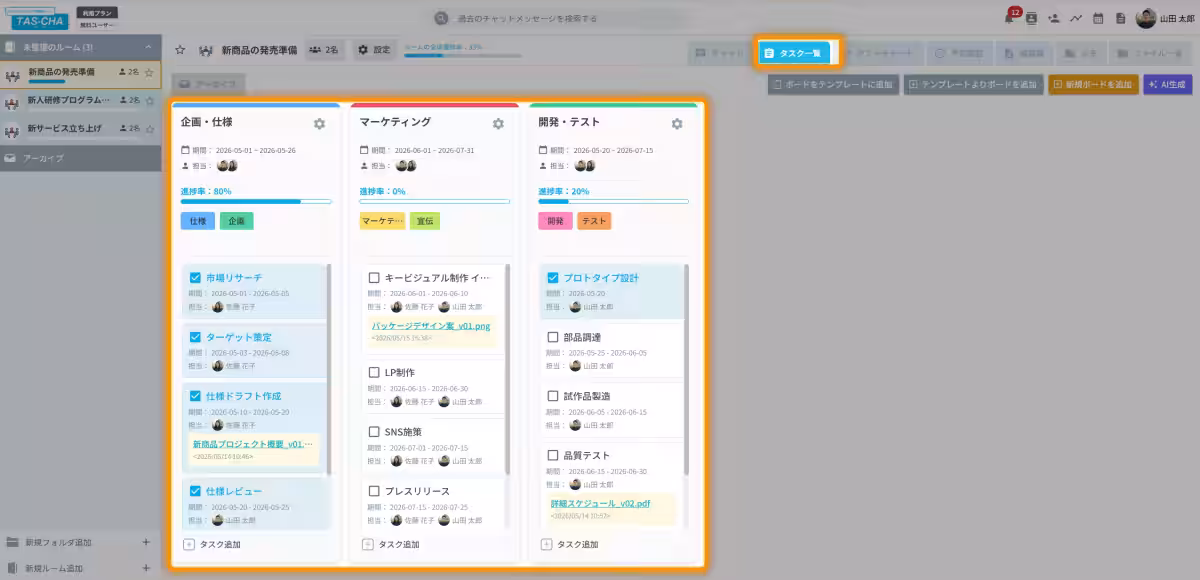The width and height of the screenshot is (1200, 580).
Task: Click the TAS-CHA logo
Action: pos(37,17)
